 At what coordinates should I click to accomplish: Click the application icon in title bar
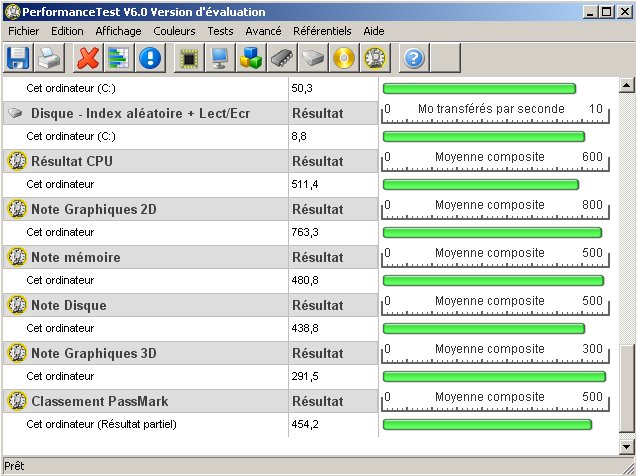click(x=13, y=12)
